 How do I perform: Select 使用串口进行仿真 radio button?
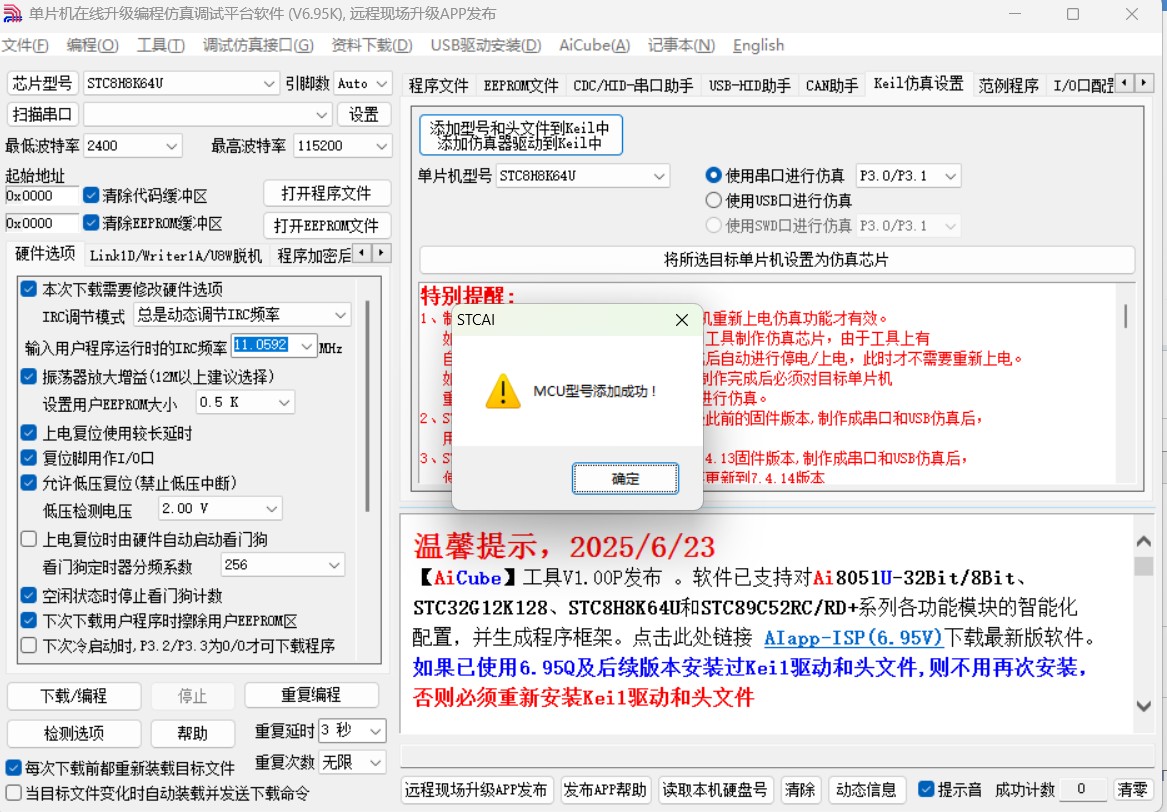(x=713, y=176)
